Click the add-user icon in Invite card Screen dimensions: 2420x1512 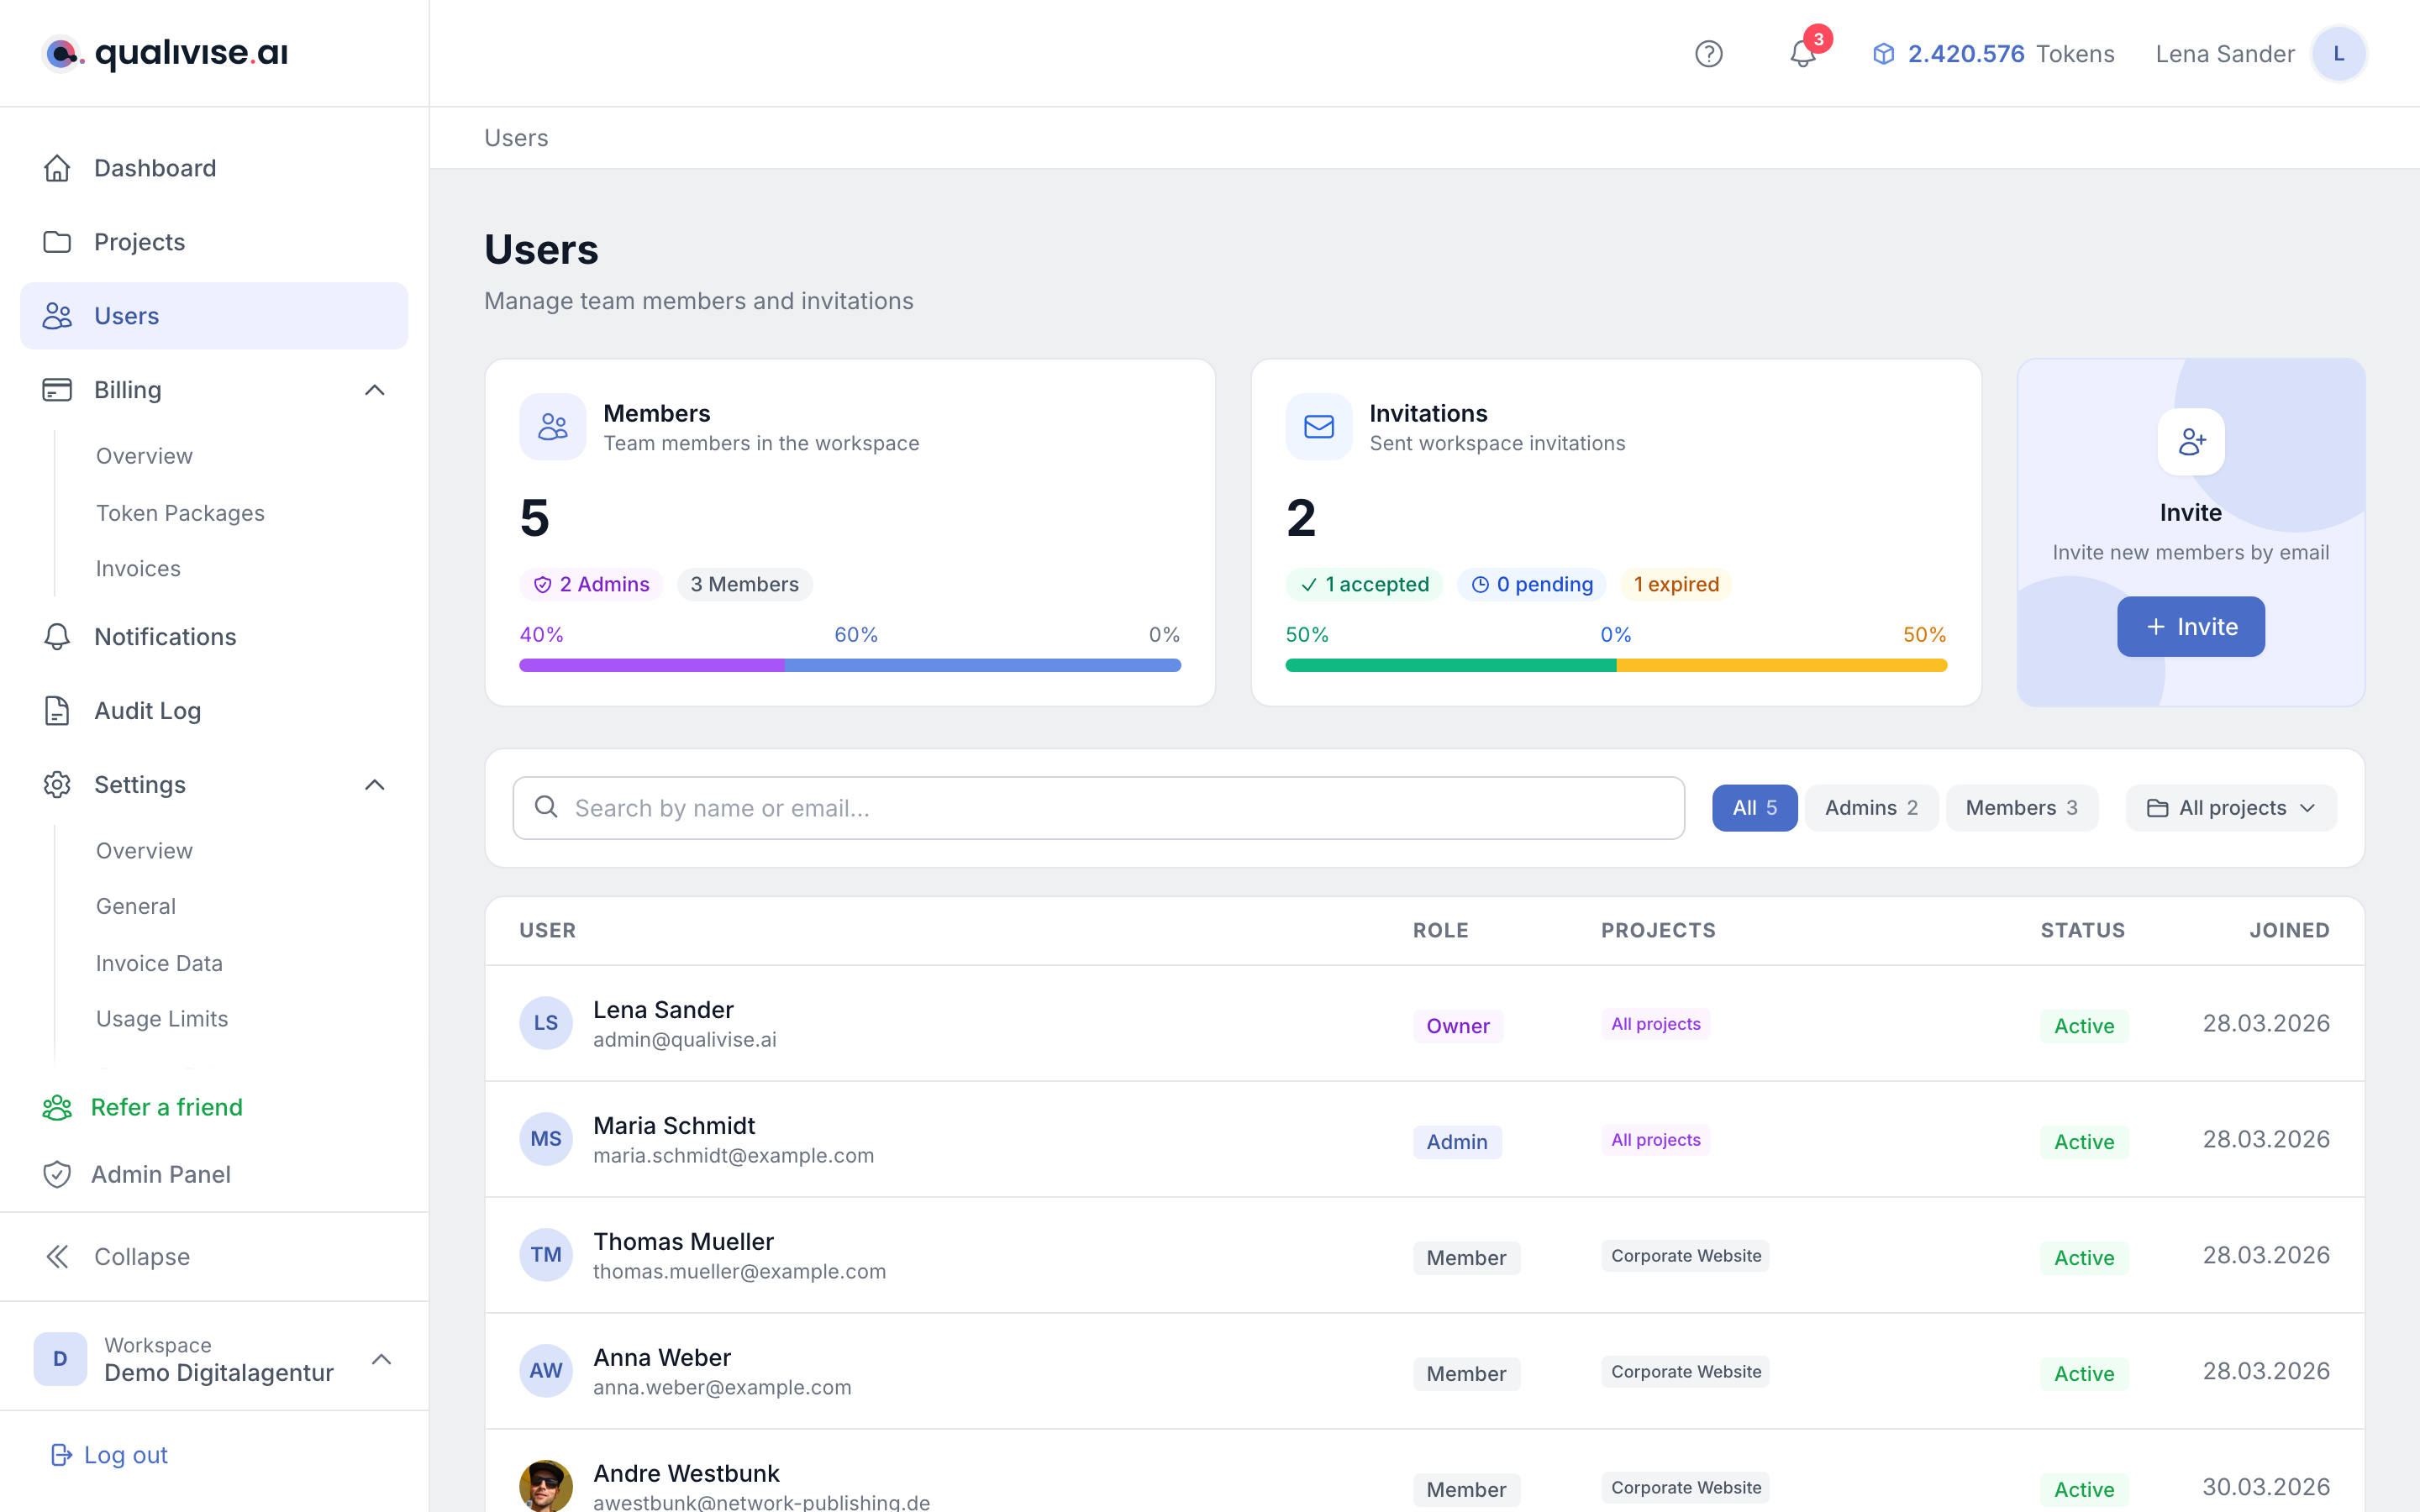coord(2191,442)
